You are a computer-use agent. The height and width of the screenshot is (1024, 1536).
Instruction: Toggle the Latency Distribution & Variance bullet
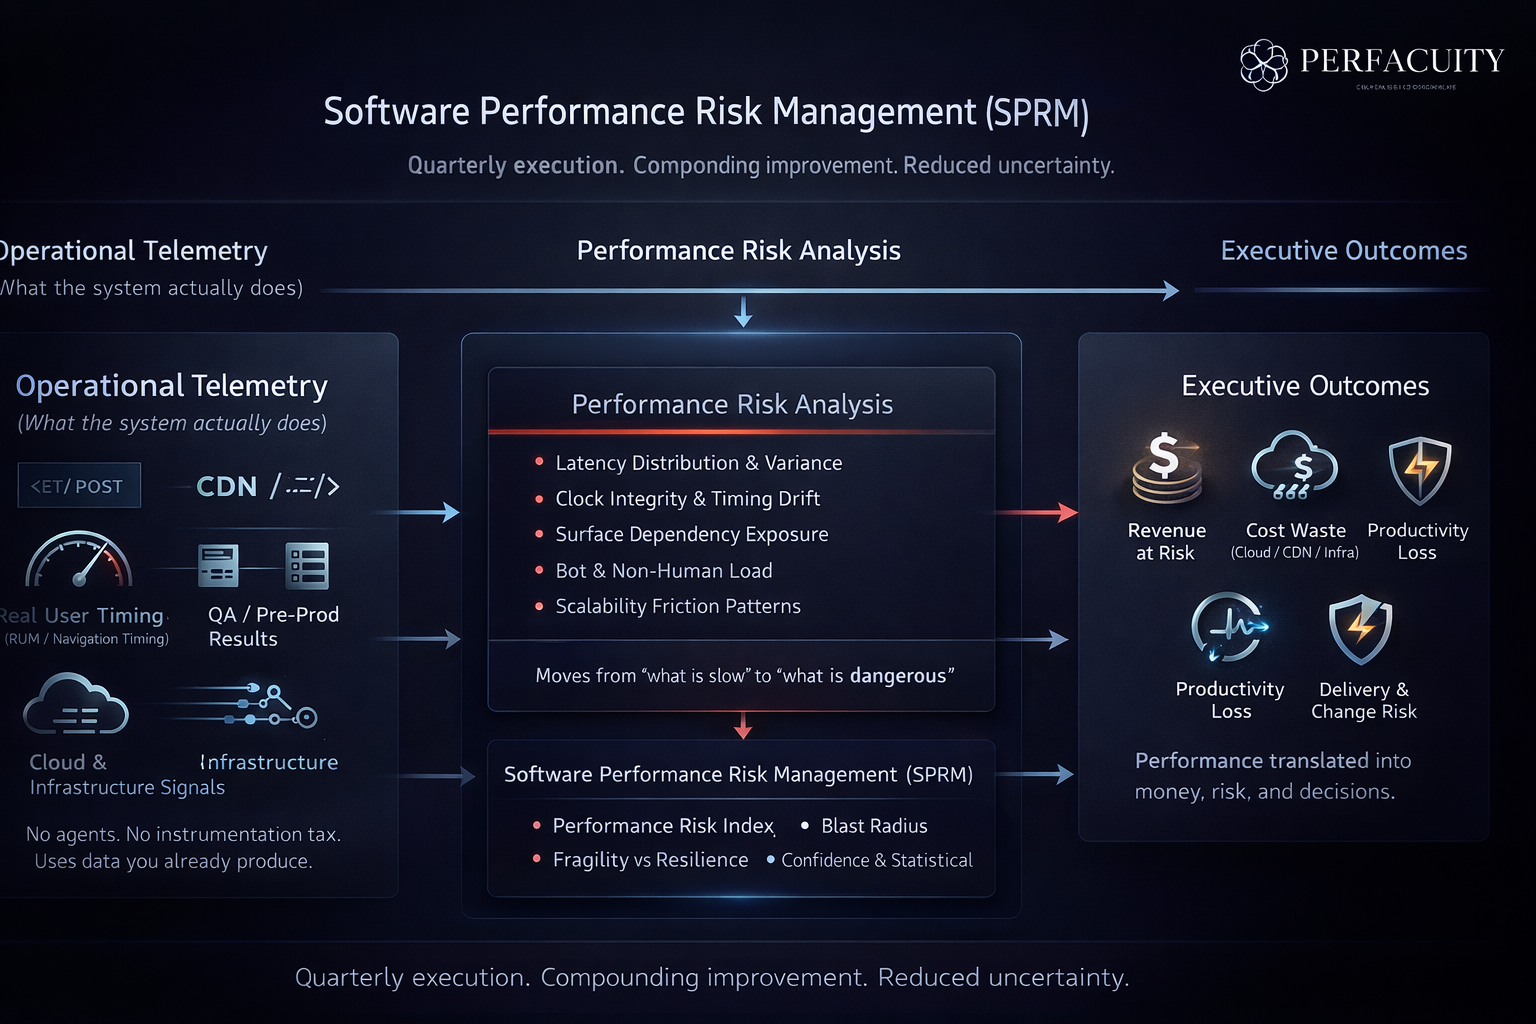pos(540,463)
